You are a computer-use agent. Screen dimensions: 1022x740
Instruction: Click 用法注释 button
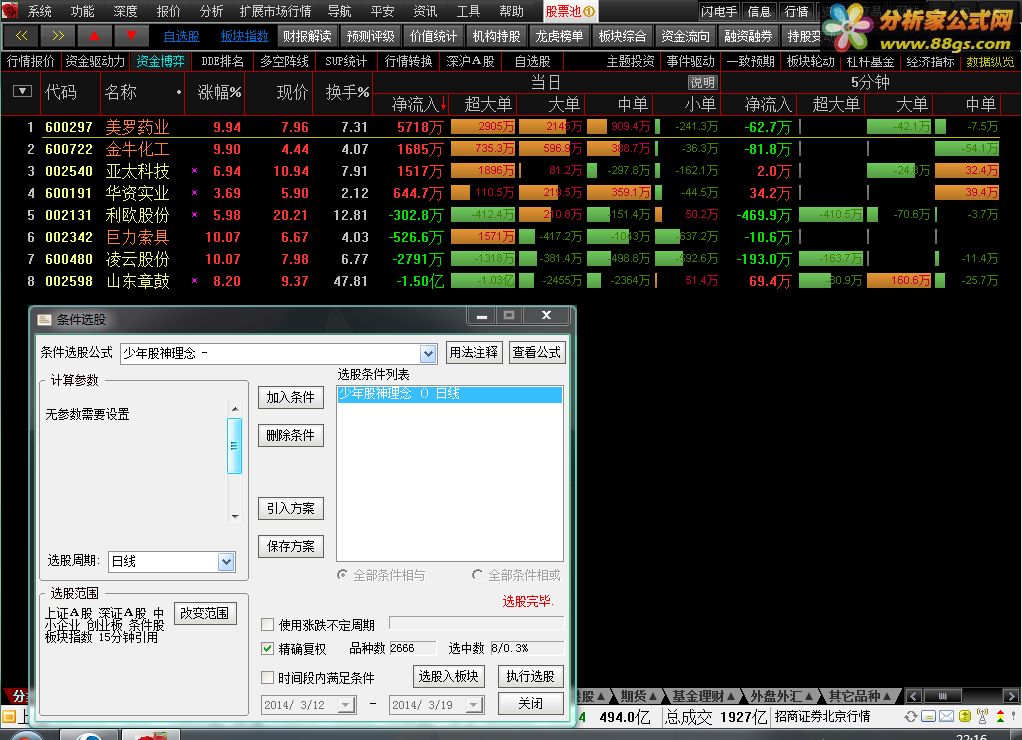click(x=474, y=353)
